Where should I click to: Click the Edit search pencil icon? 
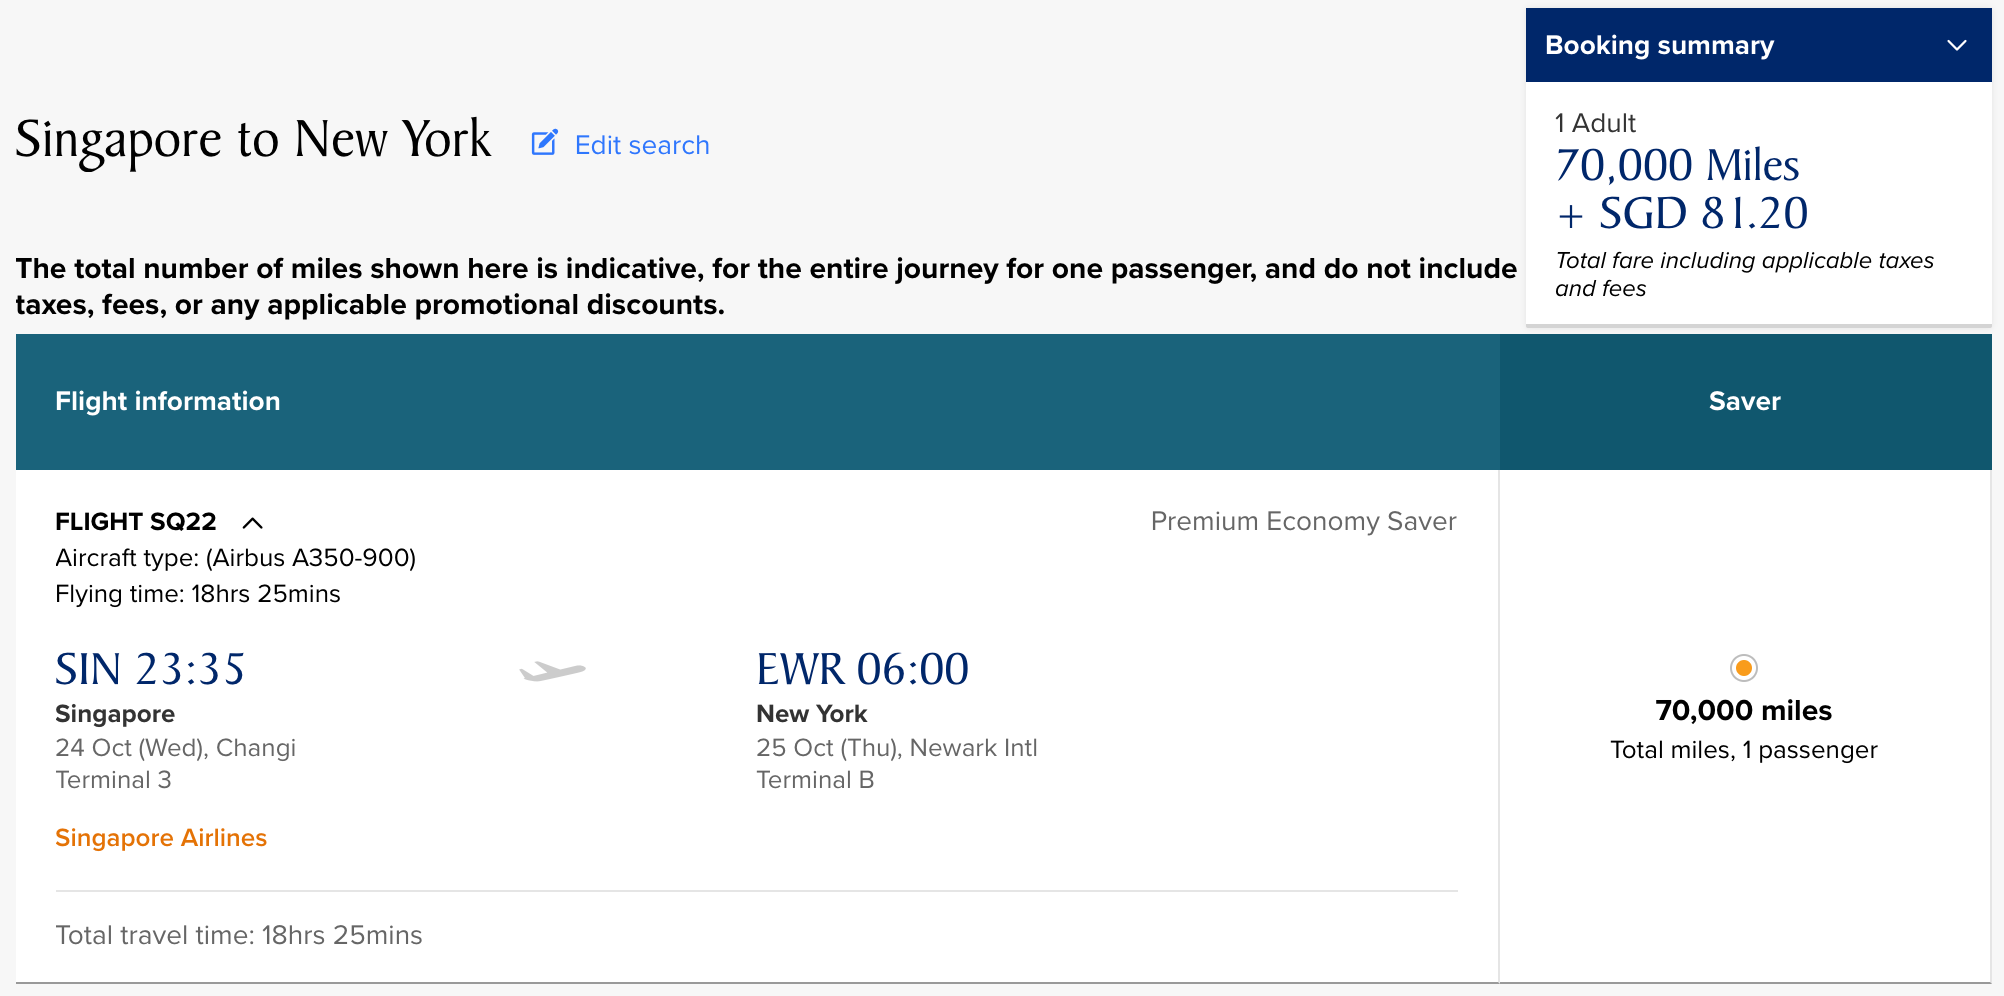pyautogui.click(x=544, y=143)
